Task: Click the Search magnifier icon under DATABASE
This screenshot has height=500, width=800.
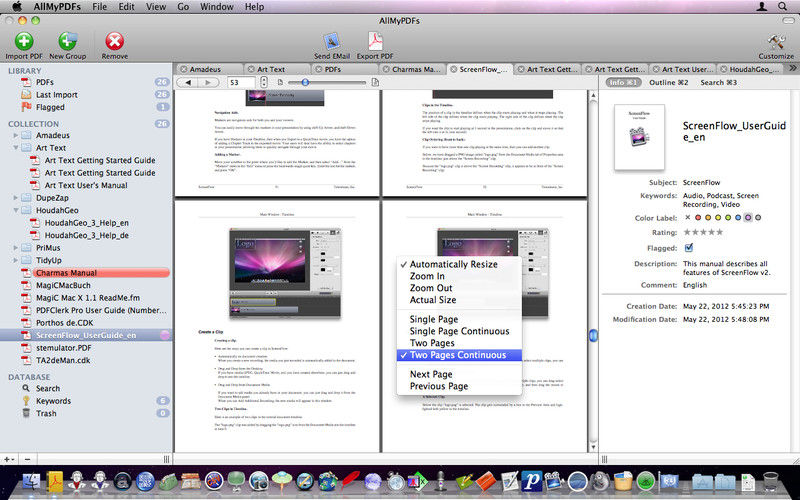Action: click(x=26, y=388)
